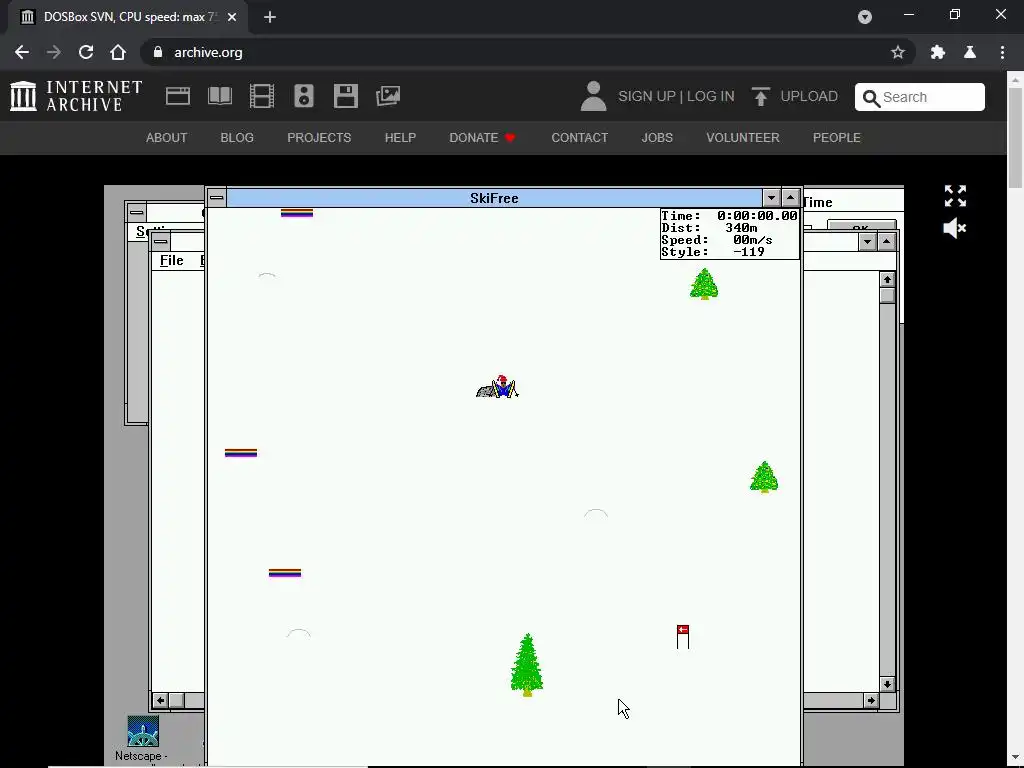The height and width of the screenshot is (768, 1024).
Task: Click the rainbow jump ramp near top
Action: [x=296, y=213]
